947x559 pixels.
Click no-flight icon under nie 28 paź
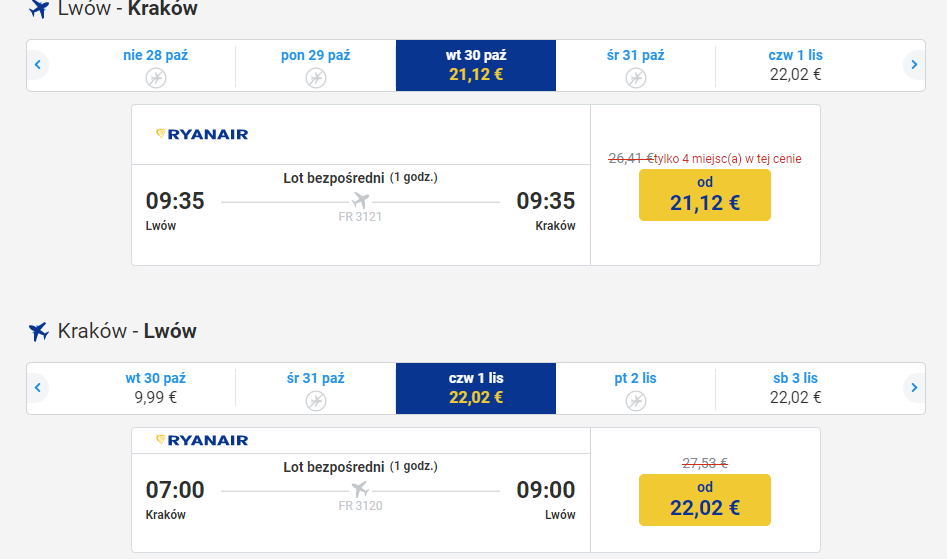[x=156, y=78]
